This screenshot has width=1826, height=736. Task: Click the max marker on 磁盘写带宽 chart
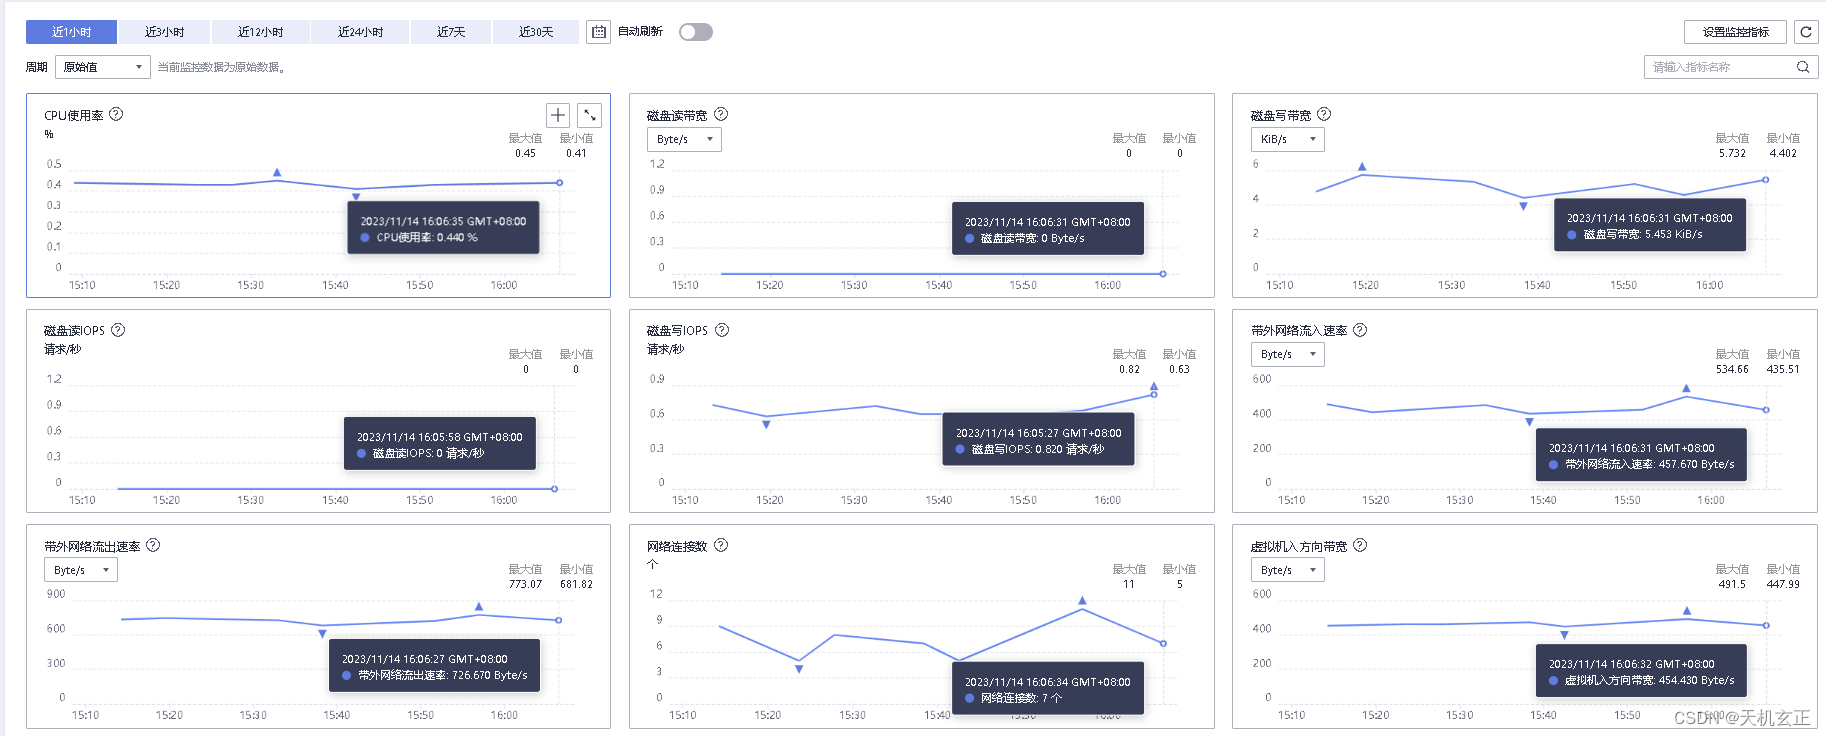pos(1362,167)
